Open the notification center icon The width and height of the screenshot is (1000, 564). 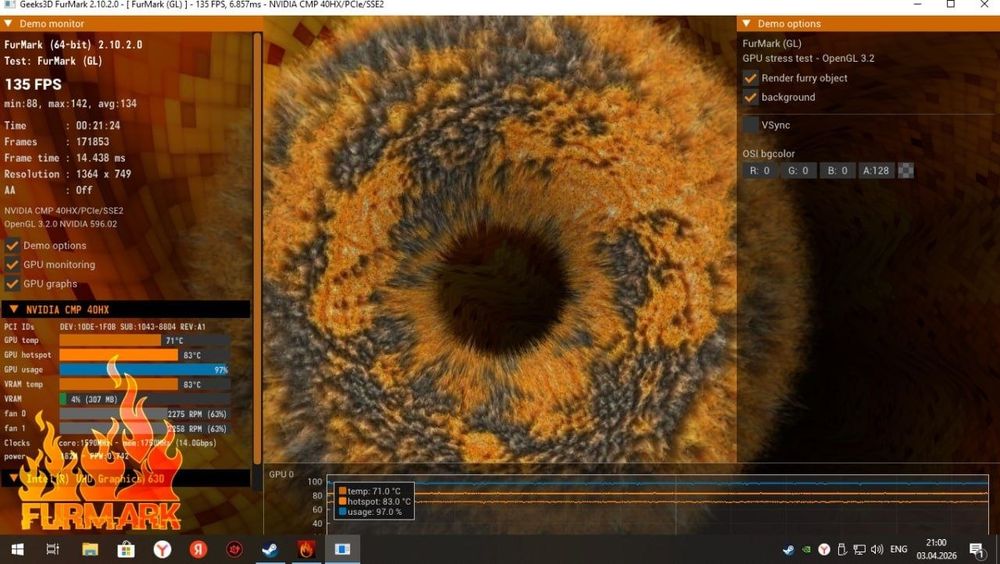click(x=978, y=549)
